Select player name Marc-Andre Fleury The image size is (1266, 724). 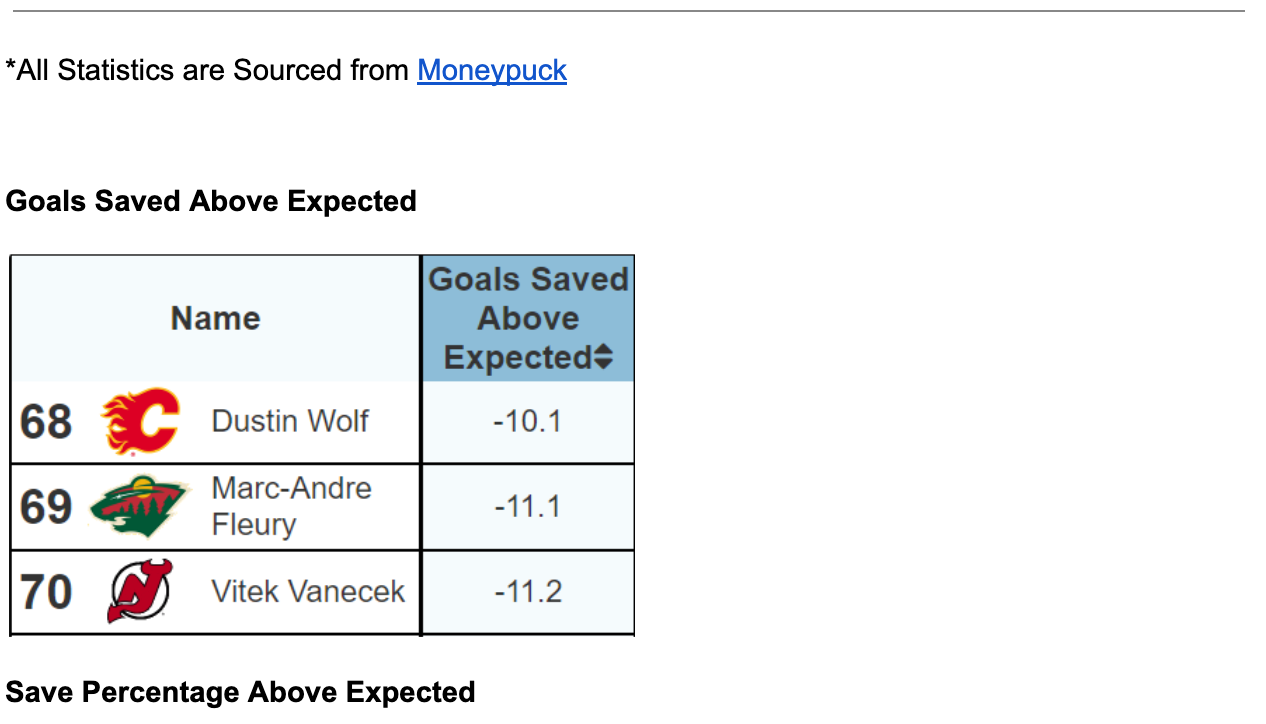[x=291, y=506]
